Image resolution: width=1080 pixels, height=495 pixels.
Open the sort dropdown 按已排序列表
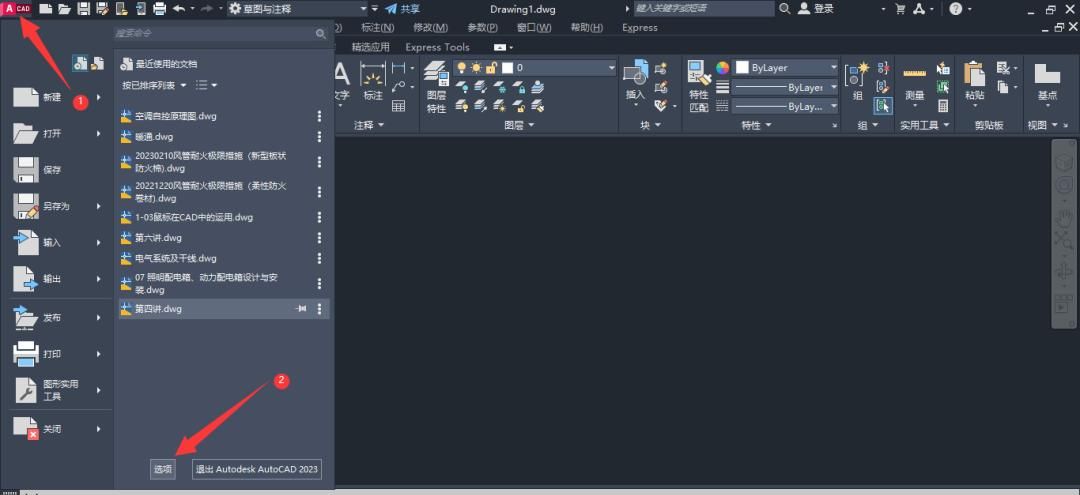(x=154, y=85)
